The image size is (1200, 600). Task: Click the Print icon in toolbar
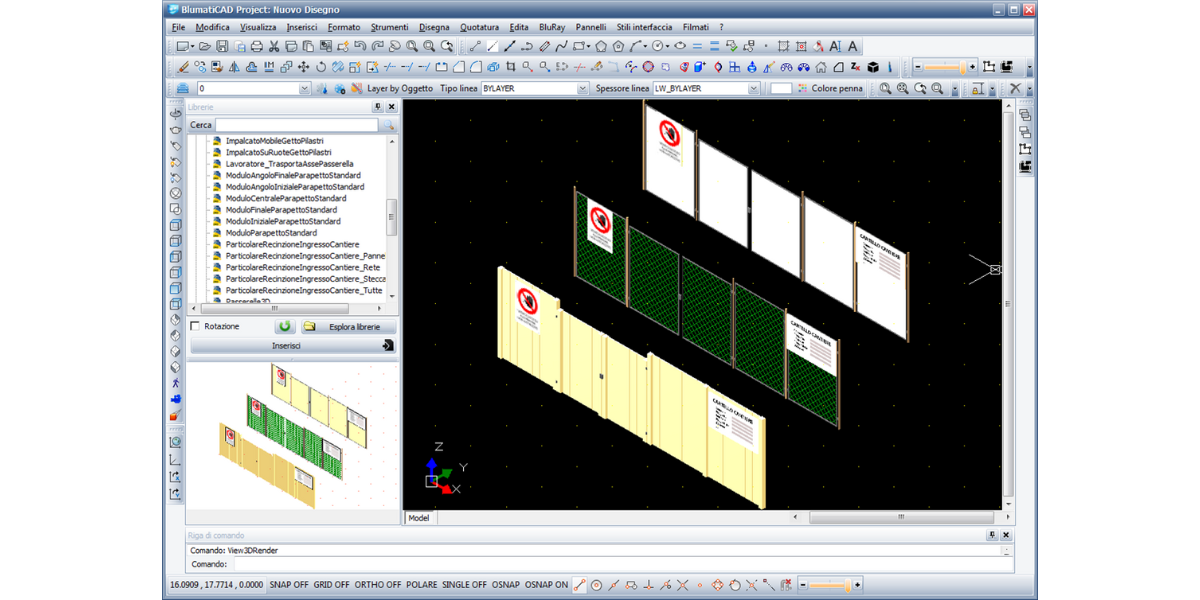pyautogui.click(x=256, y=46)
